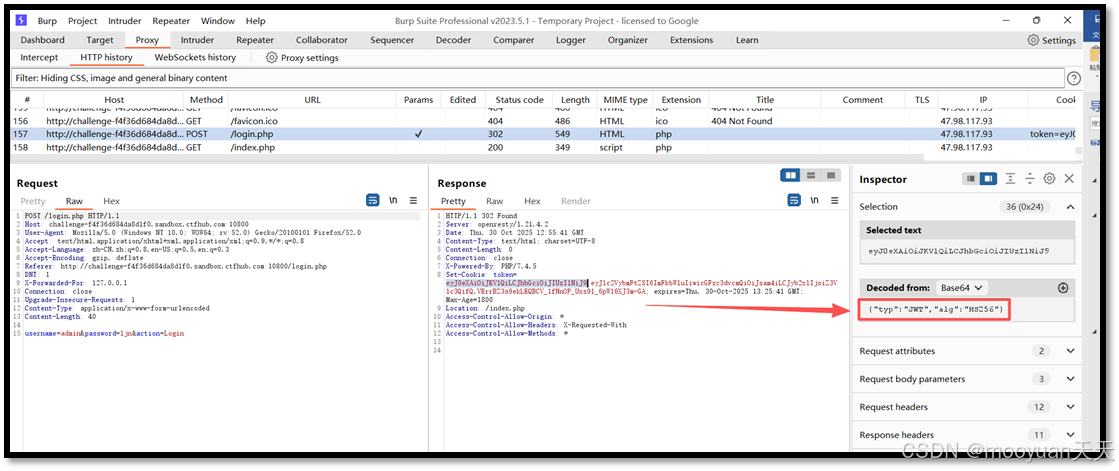The width and height of the screenshot is (1119, 471).
Task: Click the plus icon to add decoding
Action: tap(1063, 288)
